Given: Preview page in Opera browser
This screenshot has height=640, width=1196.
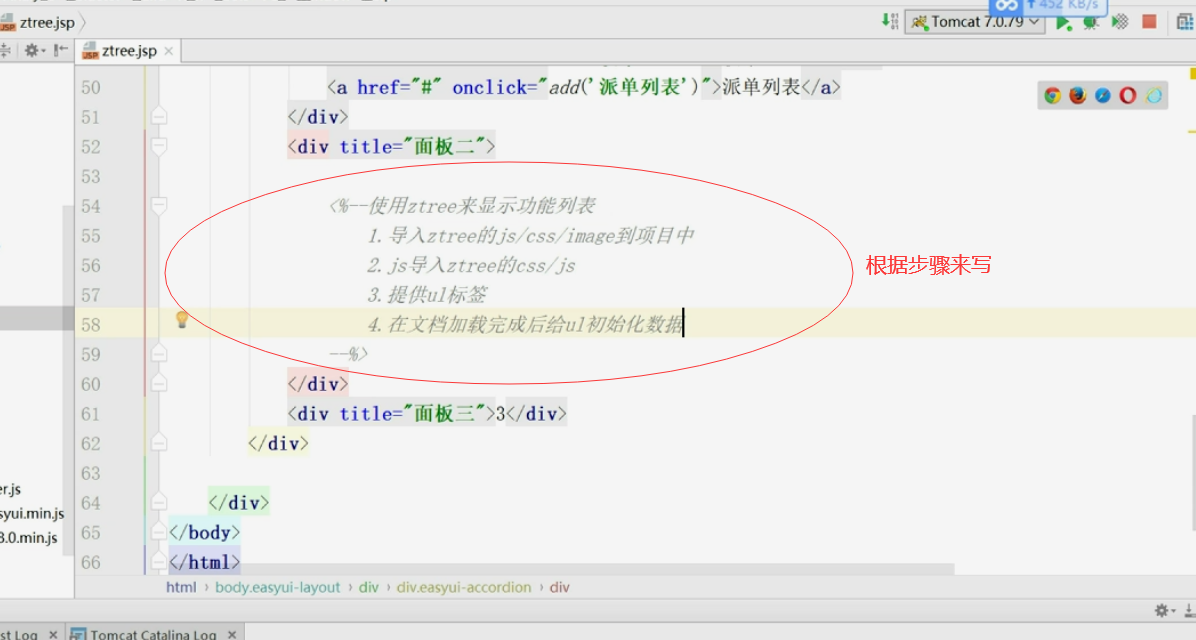Looking at the screenshot, I should (x=1128, y=95).
